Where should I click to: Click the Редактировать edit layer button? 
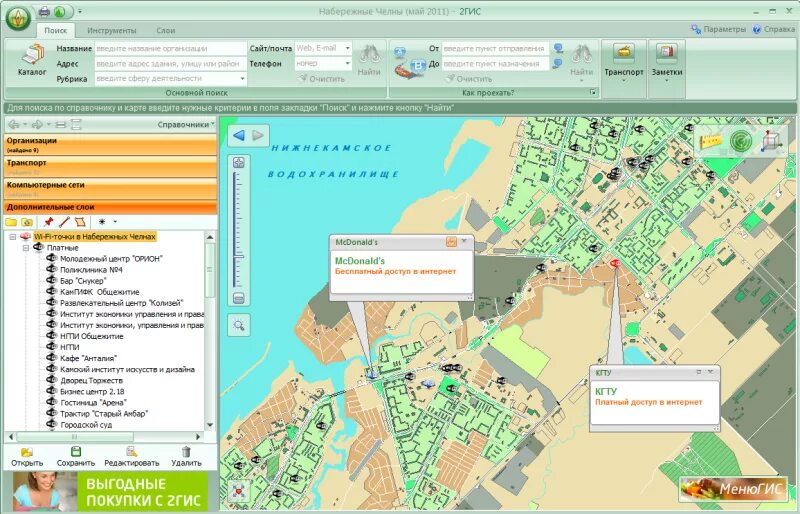point(132,456)
